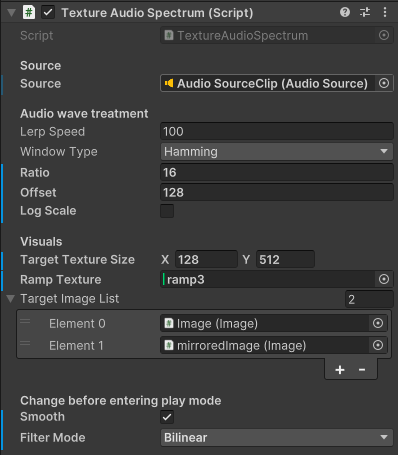Click the Smooth label
The height and width of the screenshot is (455, 398).
click(x=42, y=417)
